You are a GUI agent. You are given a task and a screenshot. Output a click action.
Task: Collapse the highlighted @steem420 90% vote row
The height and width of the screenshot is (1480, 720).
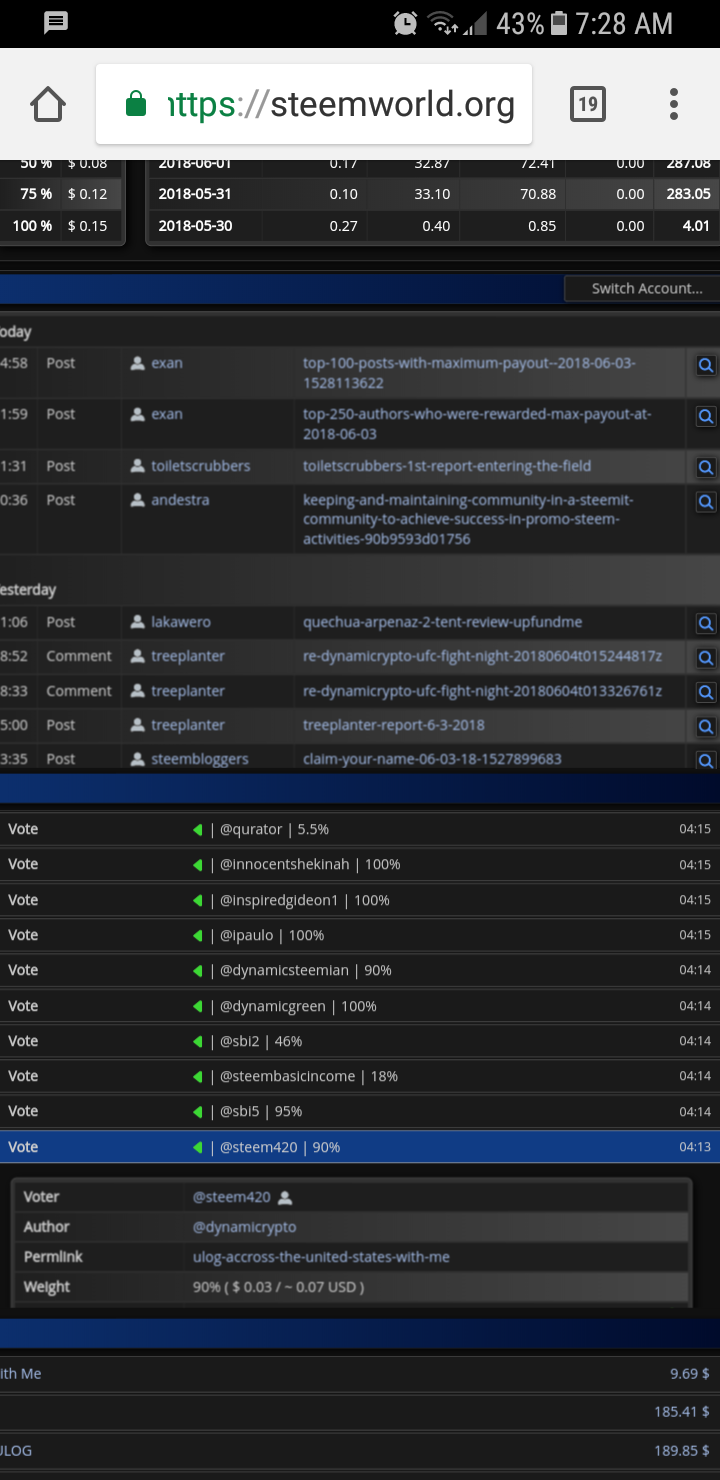pos(360,1147)
